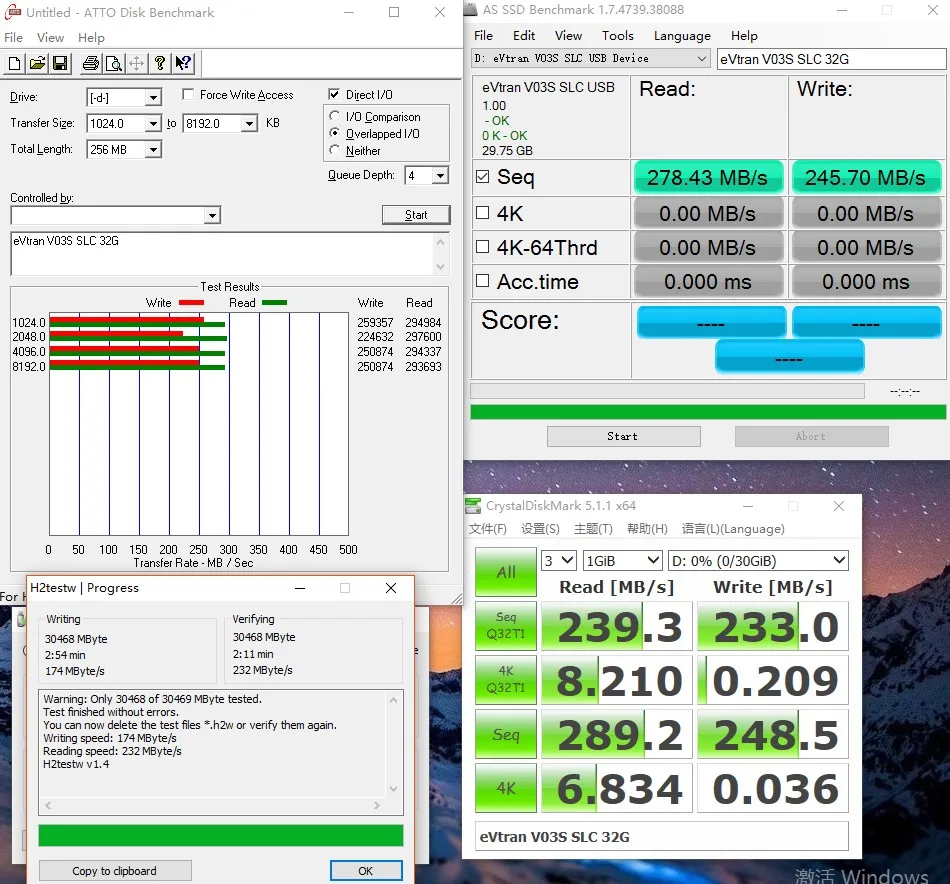Enable the Acc.time checkbox in AS SSD
This screenshot has width=950, height=884.
pyautogui.click(x=483, y=281)
